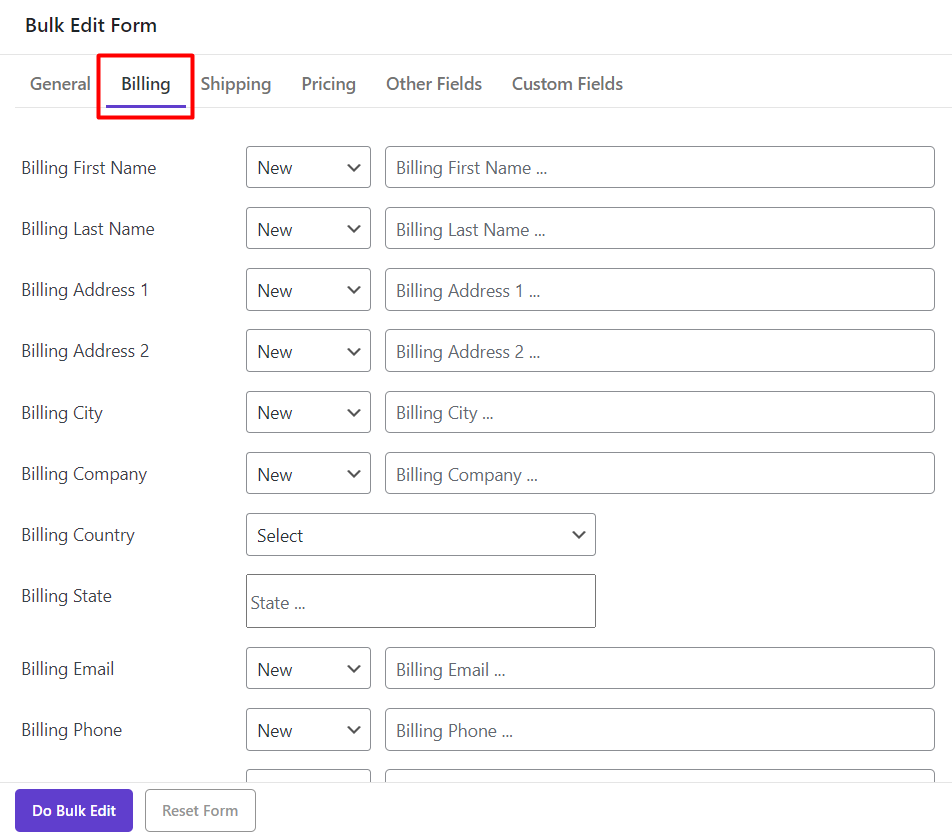The height and width of the screenshot is (837, 952).
Task: Open the Billing City operator dropdown
Action: point(308,412)
